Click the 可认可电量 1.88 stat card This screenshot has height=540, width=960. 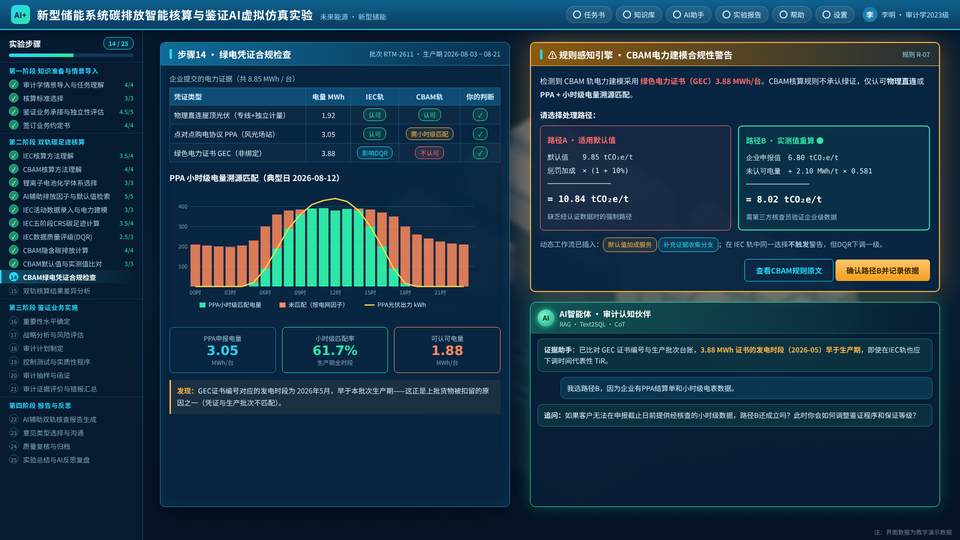coord(447,350)
